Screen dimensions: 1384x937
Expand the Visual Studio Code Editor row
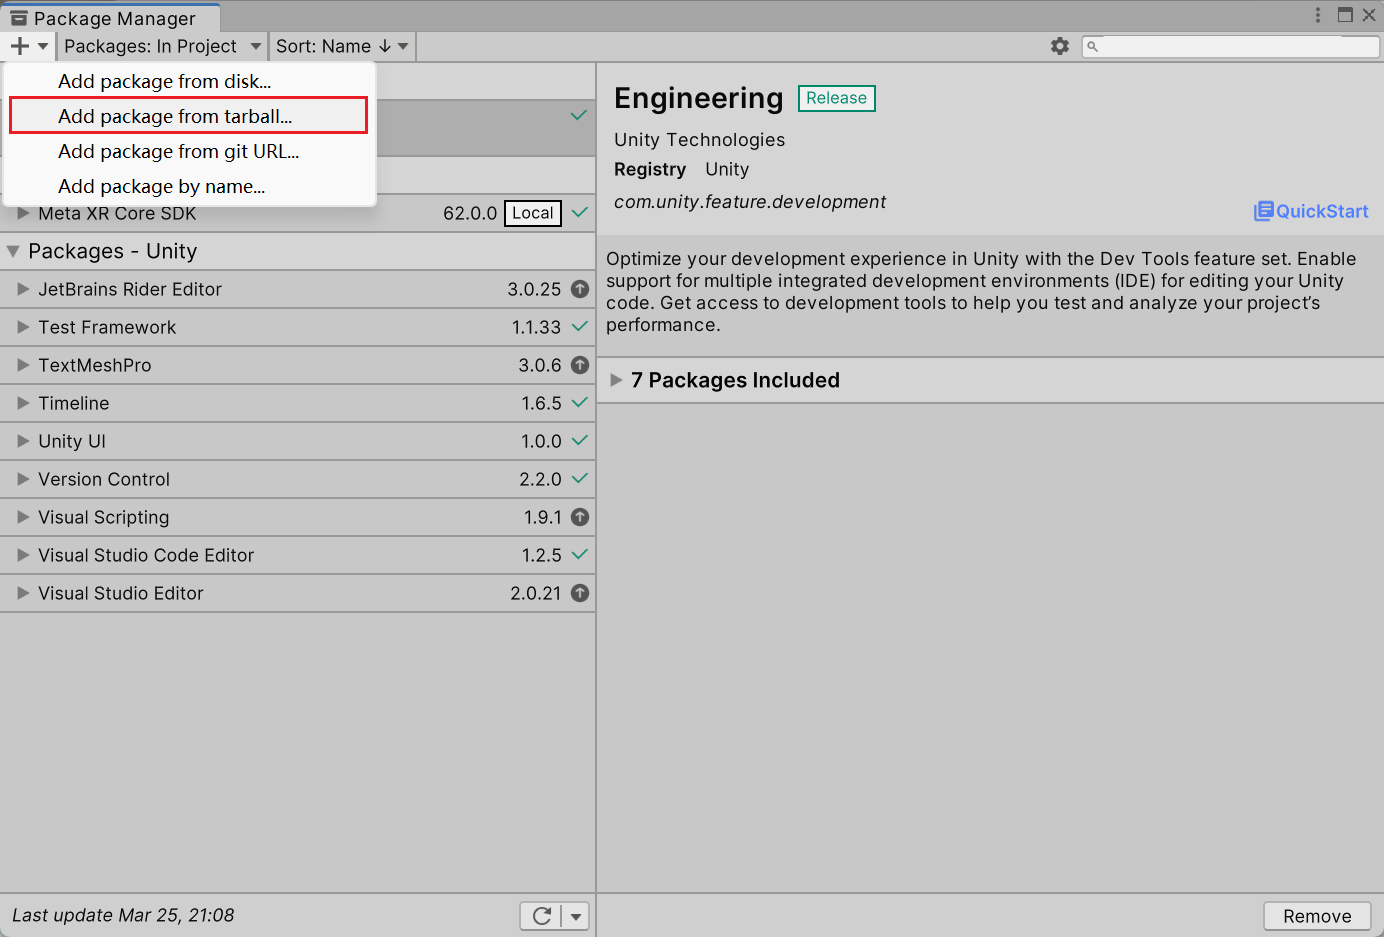[x=23, y=555]
